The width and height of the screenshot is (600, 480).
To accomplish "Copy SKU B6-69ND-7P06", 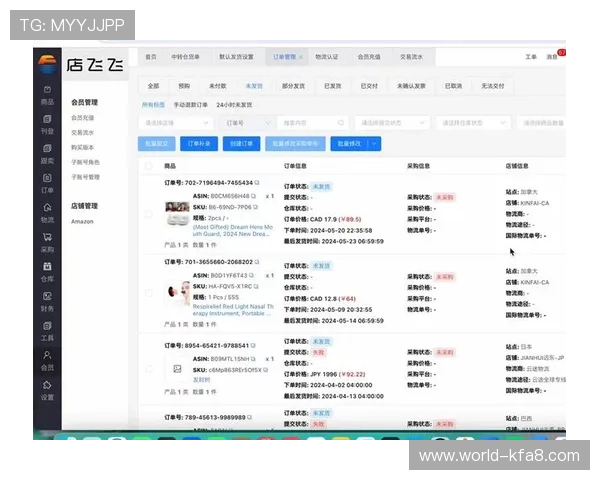I will (256, 207).
